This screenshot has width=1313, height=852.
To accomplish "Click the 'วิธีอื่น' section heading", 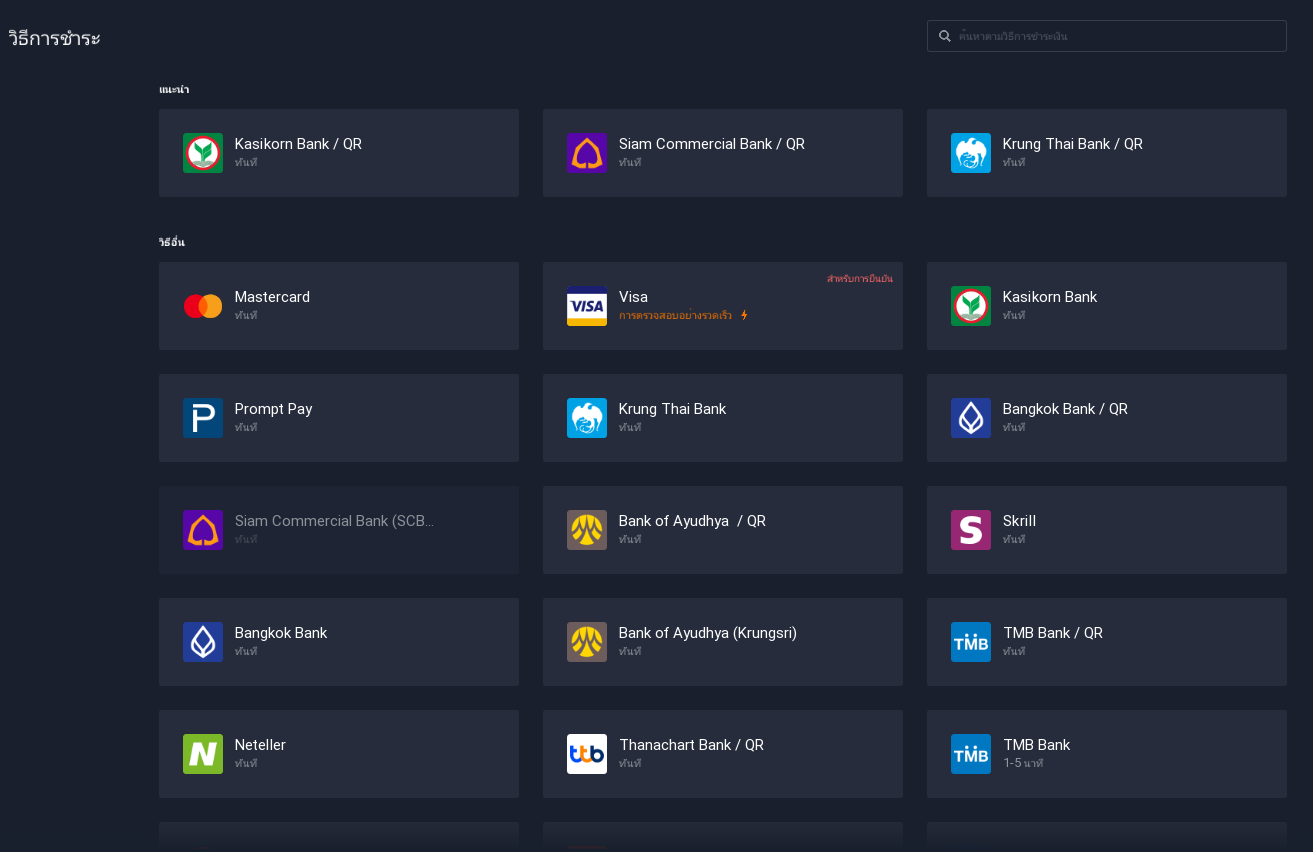I will pos(172,242).
